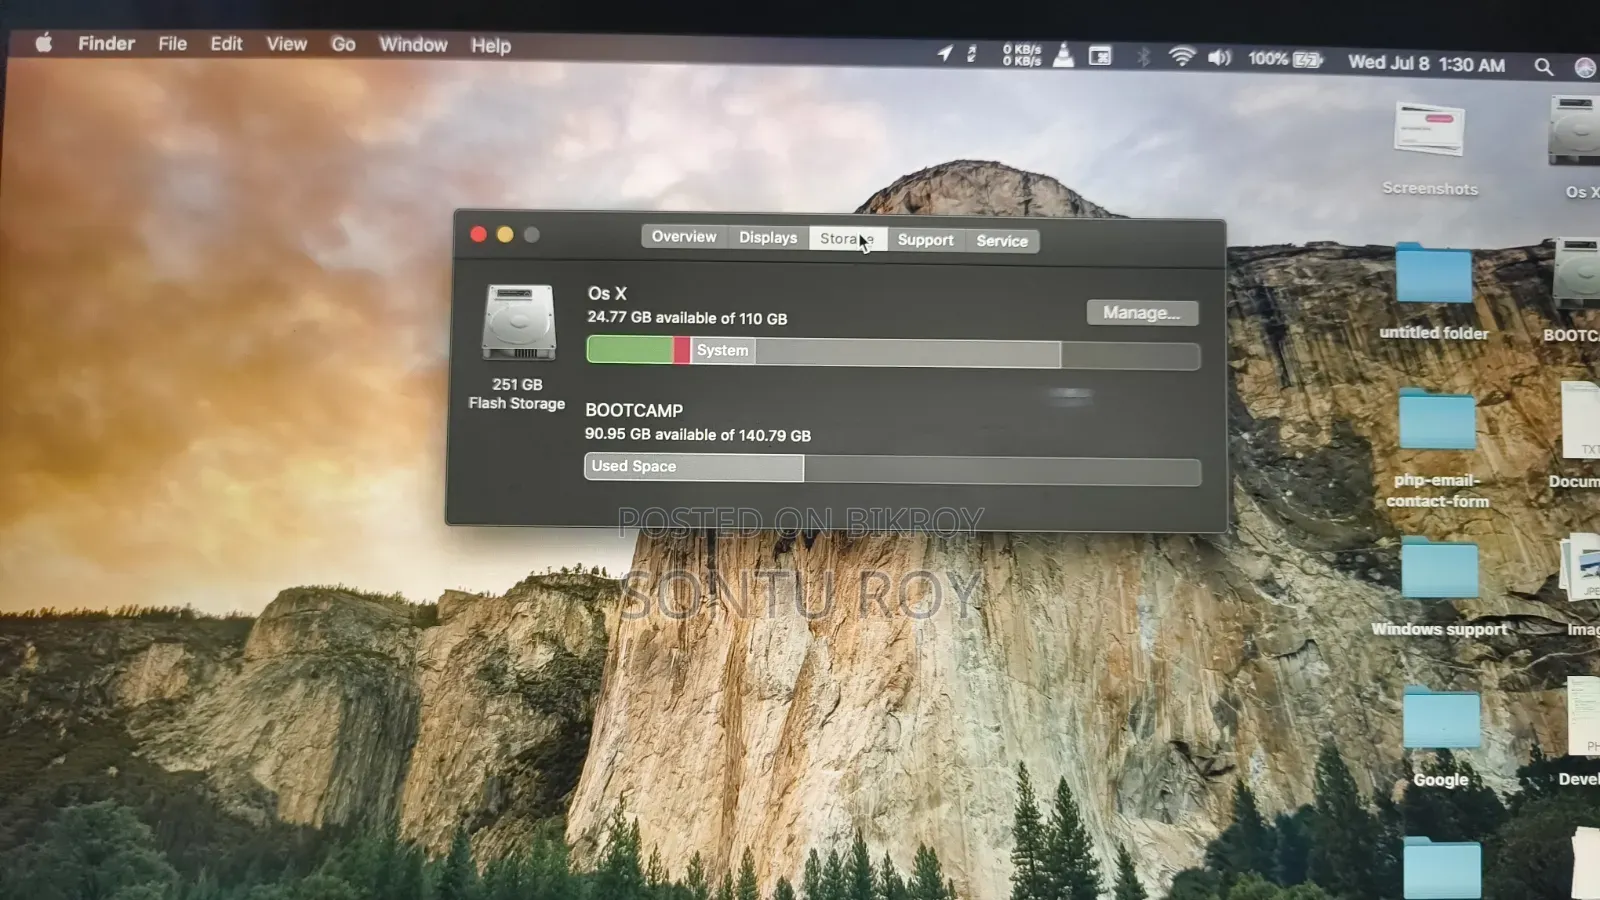Image resolution: width=1600 pixels, height=900 pixels.
Task: Close the About This Mac window
Action: click(478, 234)
